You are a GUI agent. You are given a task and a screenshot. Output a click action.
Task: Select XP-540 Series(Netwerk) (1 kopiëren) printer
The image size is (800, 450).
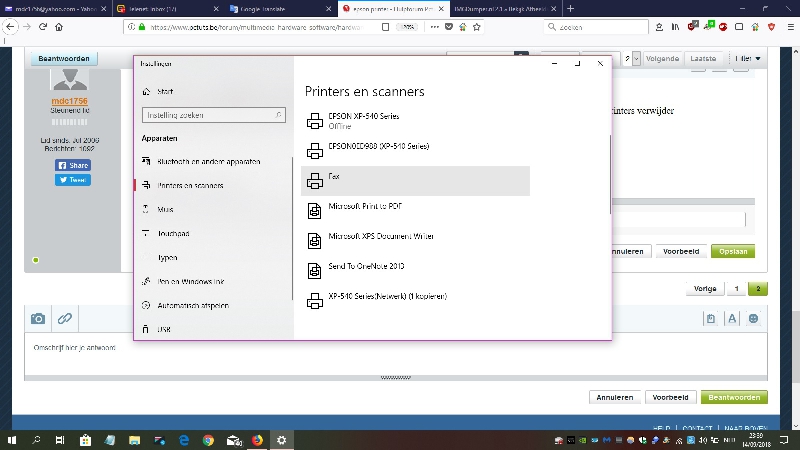(415, 301)
